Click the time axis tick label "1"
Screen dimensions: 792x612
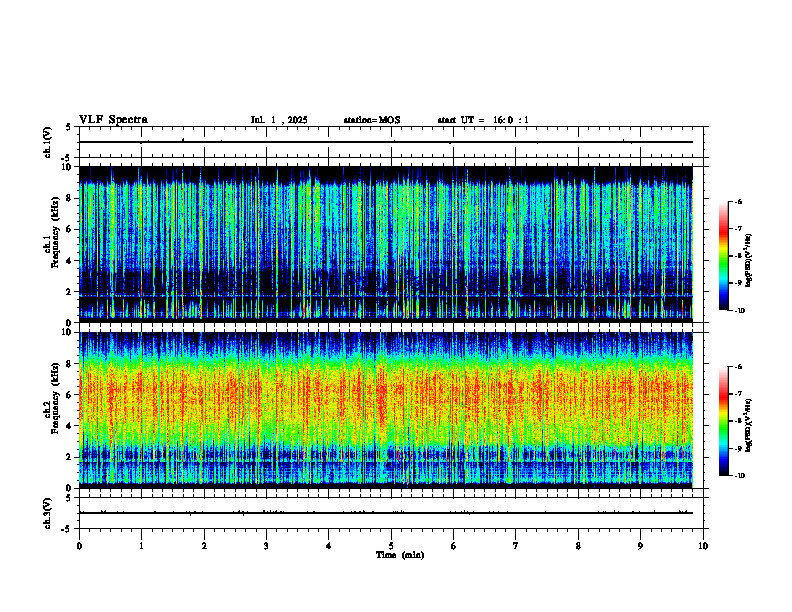click(x=141, y=546)
